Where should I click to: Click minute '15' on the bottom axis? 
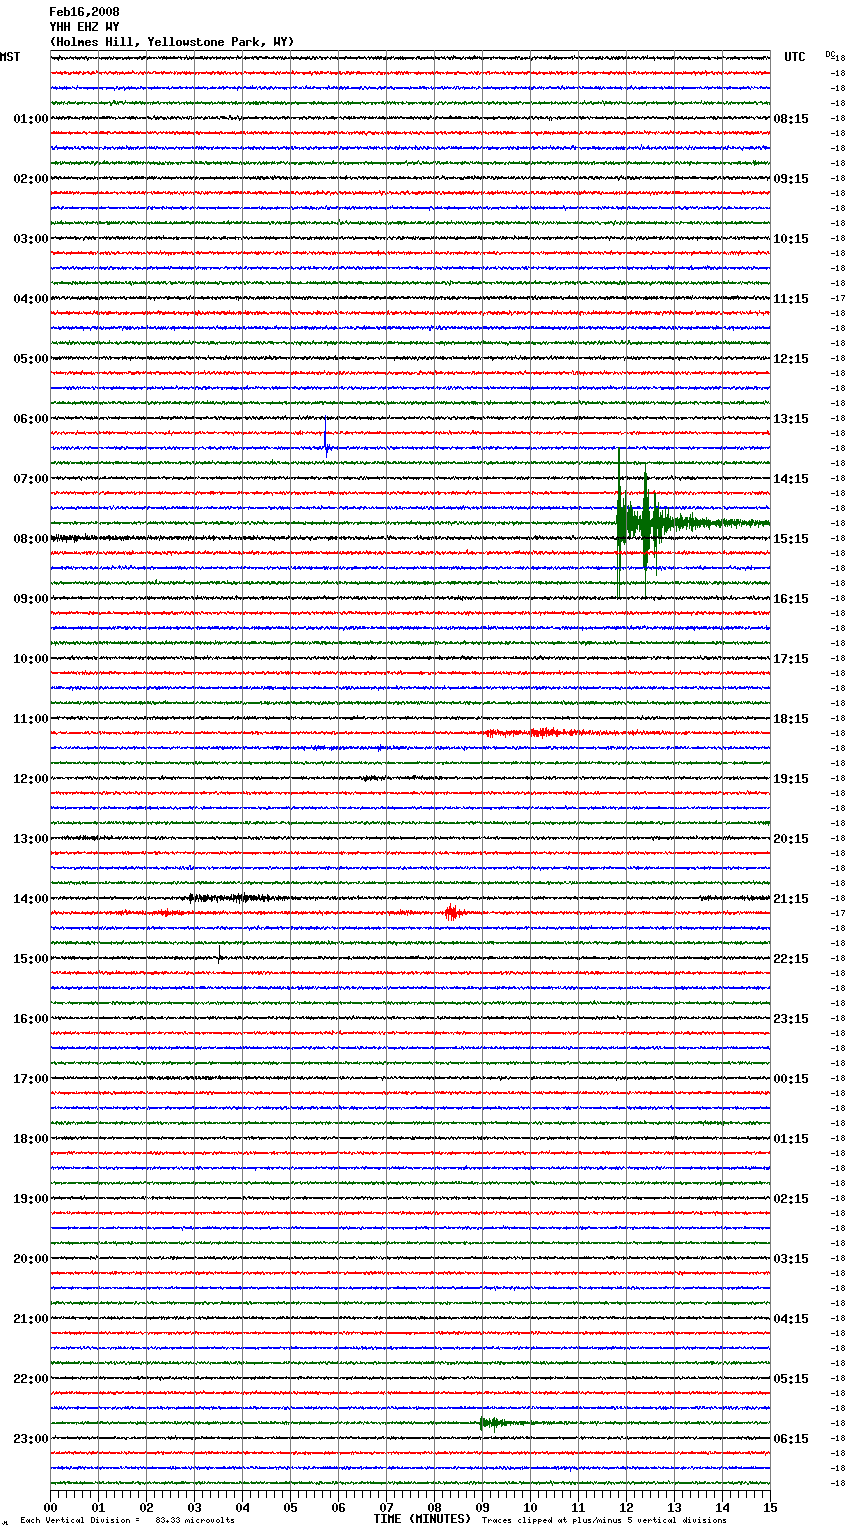click(770, 1507)
